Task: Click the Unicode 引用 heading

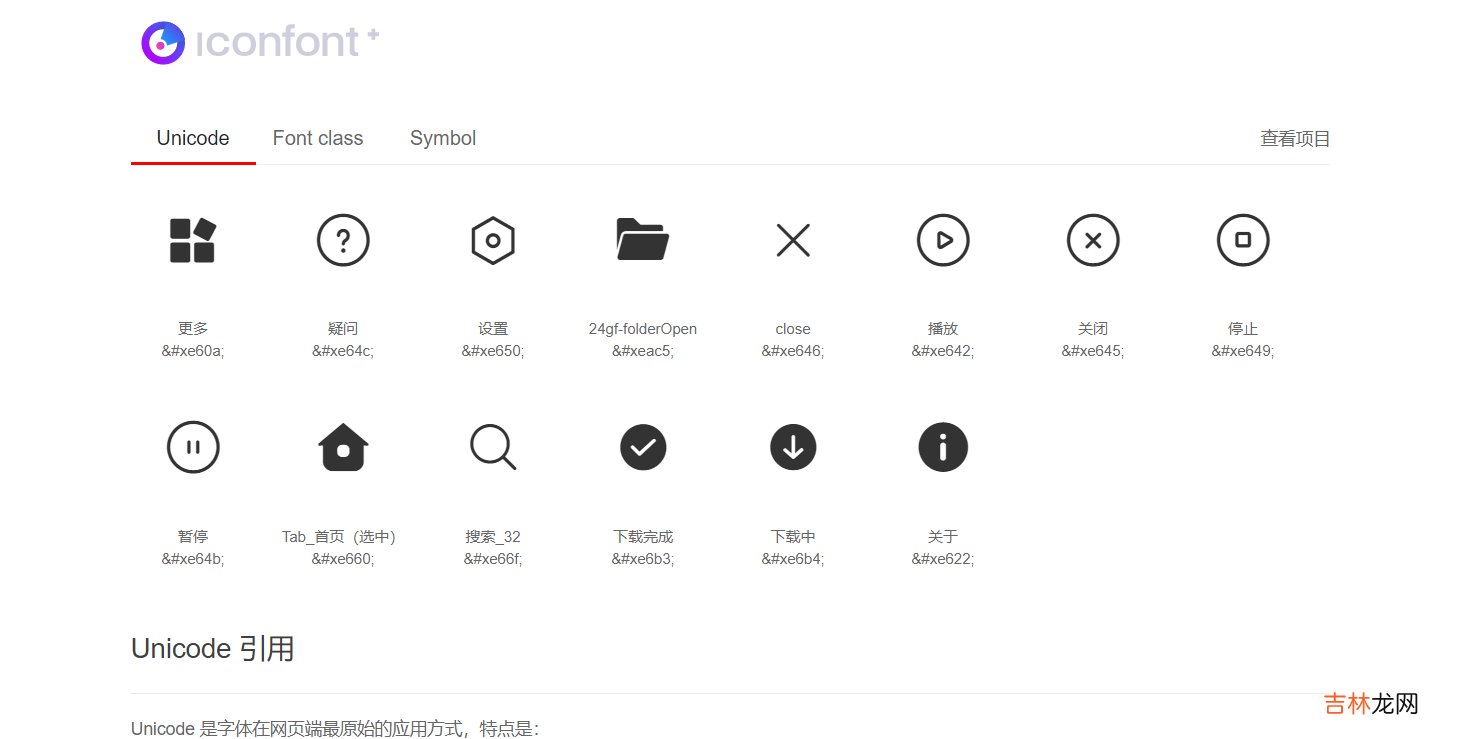Action: 213,649
